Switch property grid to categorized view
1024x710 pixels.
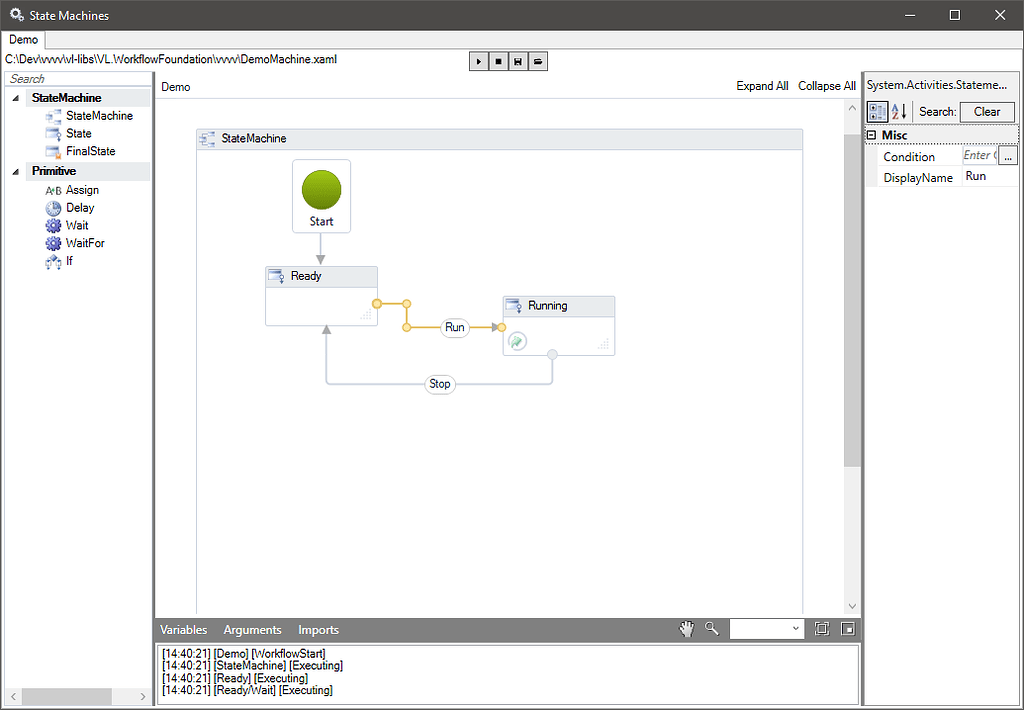click(x=876, y=111)
